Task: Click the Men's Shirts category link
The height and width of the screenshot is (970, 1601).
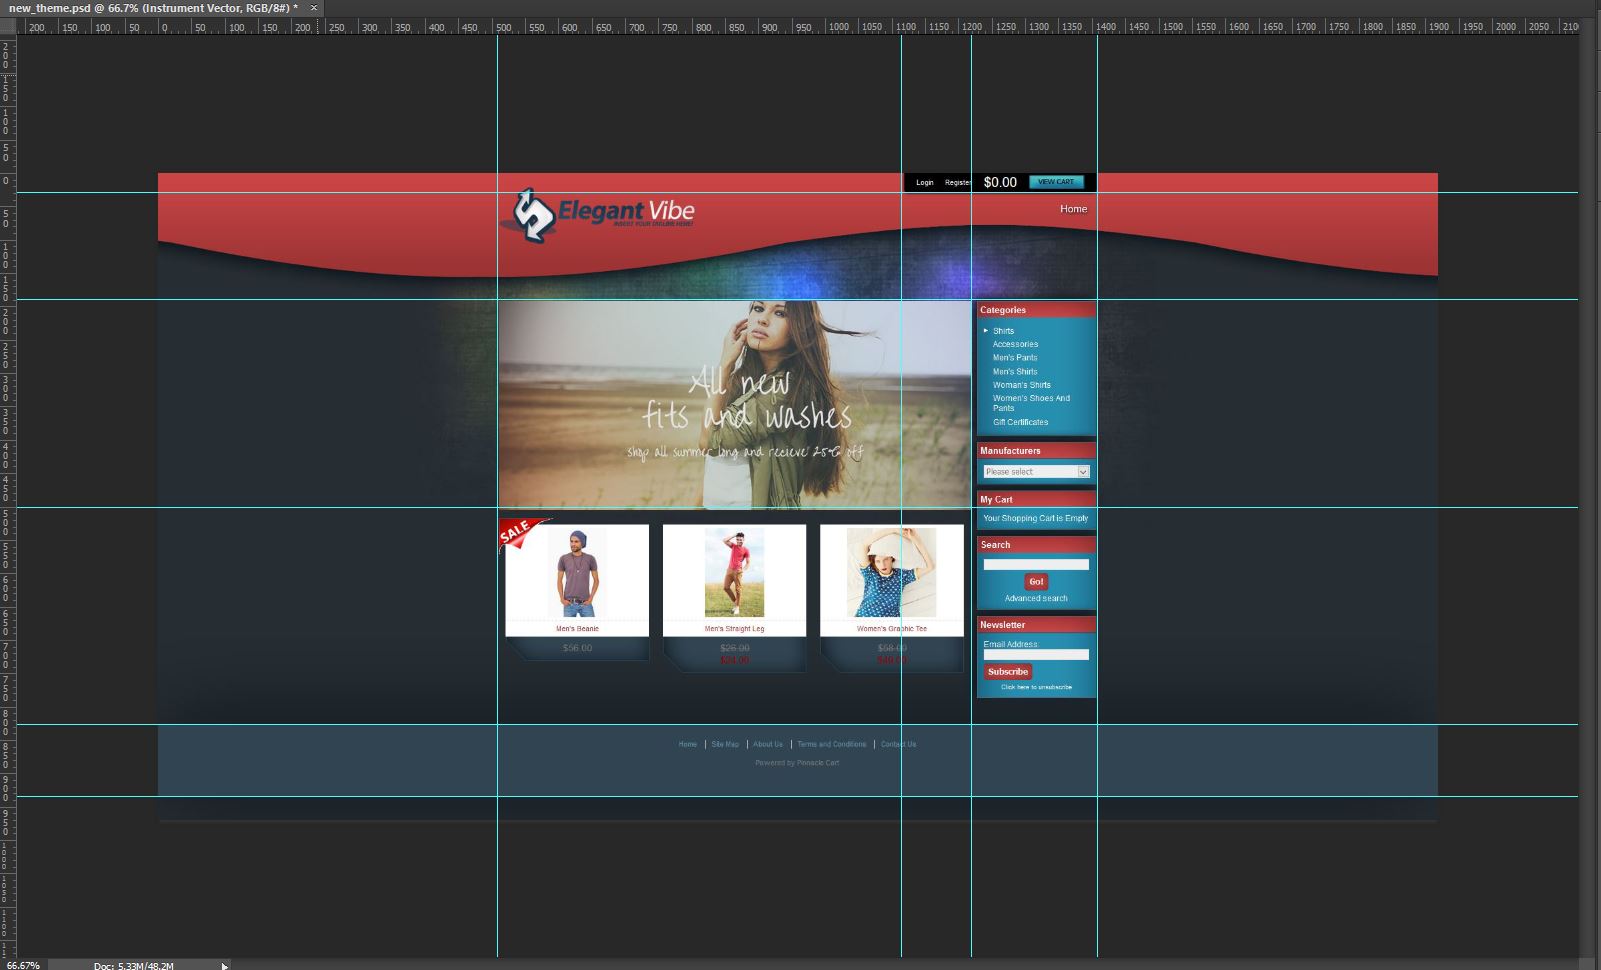Action: 1015,371
